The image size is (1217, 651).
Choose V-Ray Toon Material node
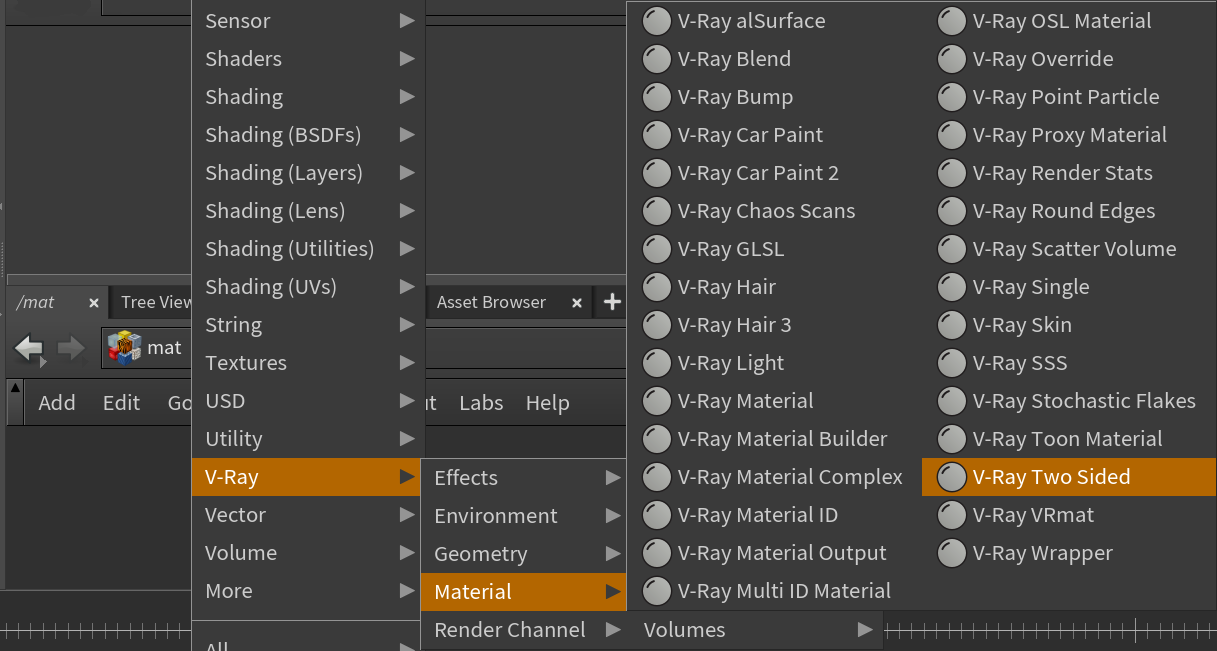coord(1069,439)
